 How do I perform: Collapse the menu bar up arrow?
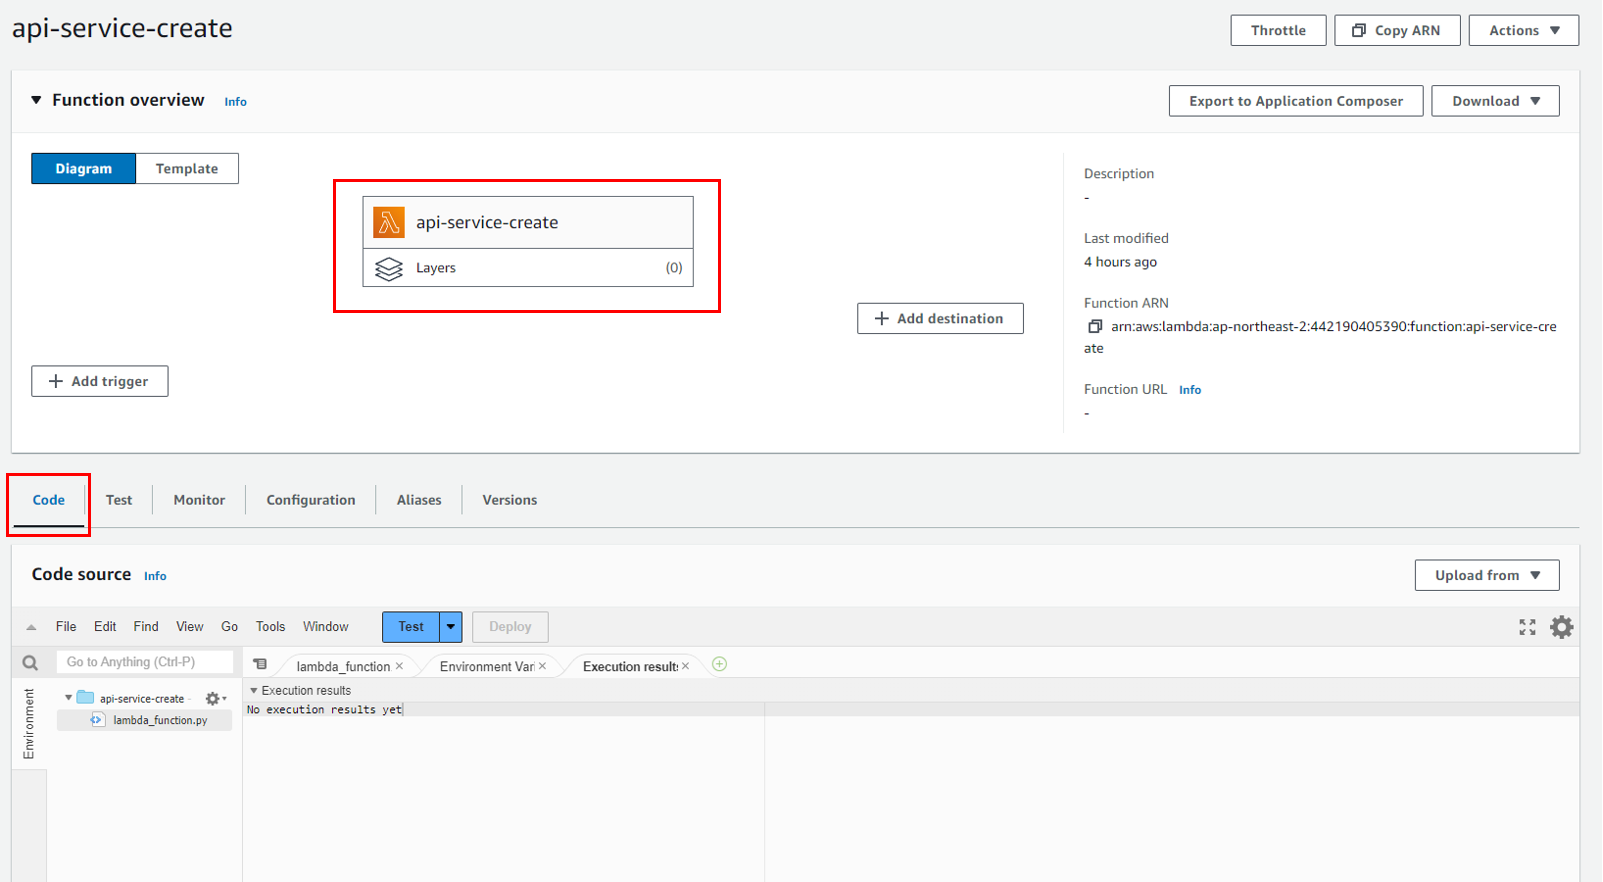(x=31, y=627)
